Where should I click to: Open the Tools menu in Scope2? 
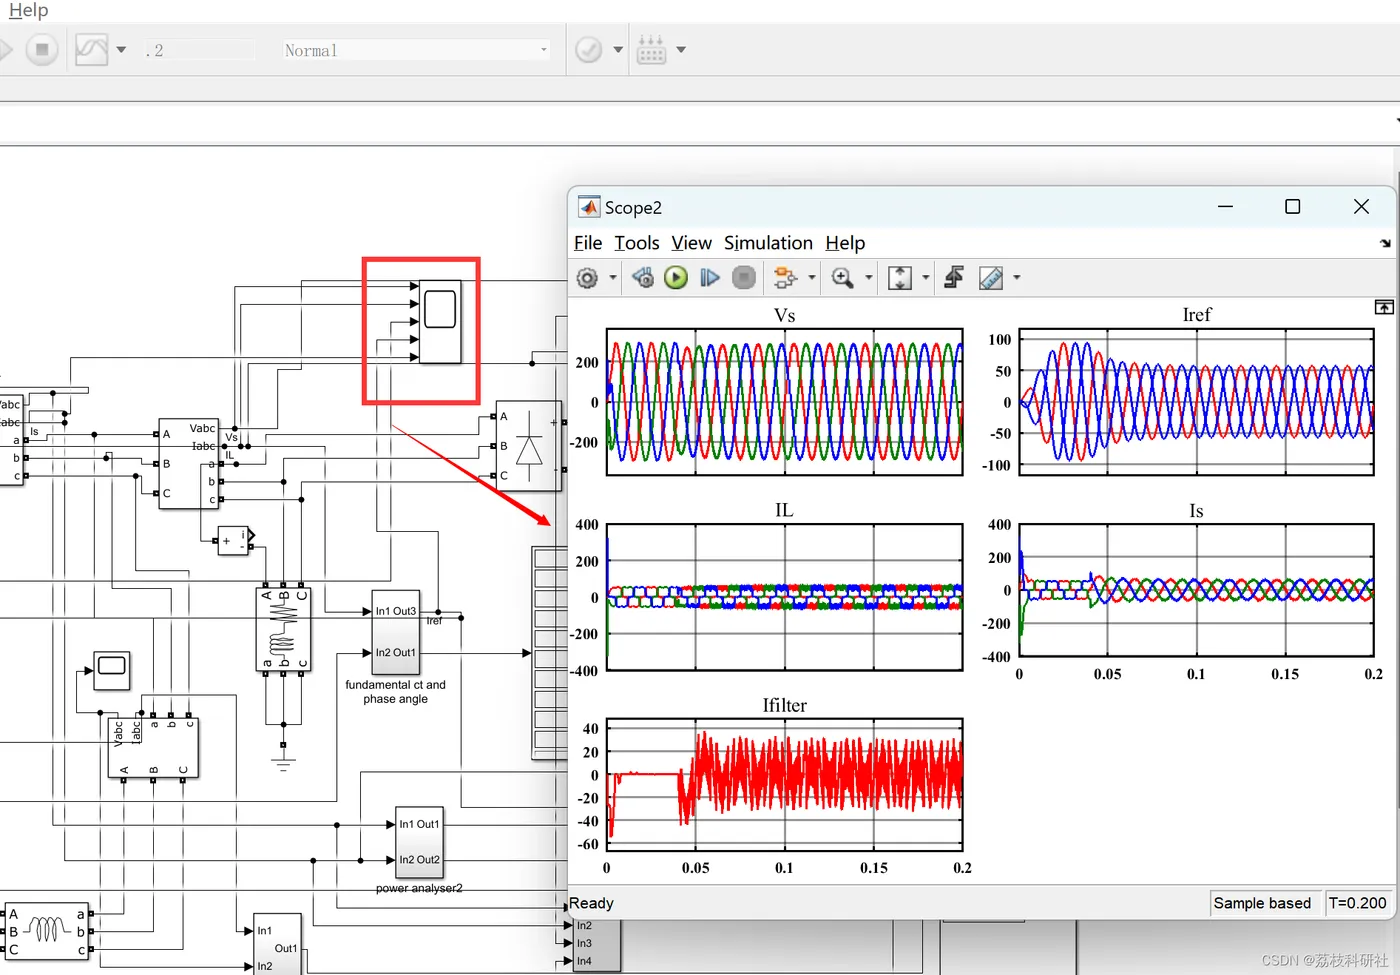point(636,243)
